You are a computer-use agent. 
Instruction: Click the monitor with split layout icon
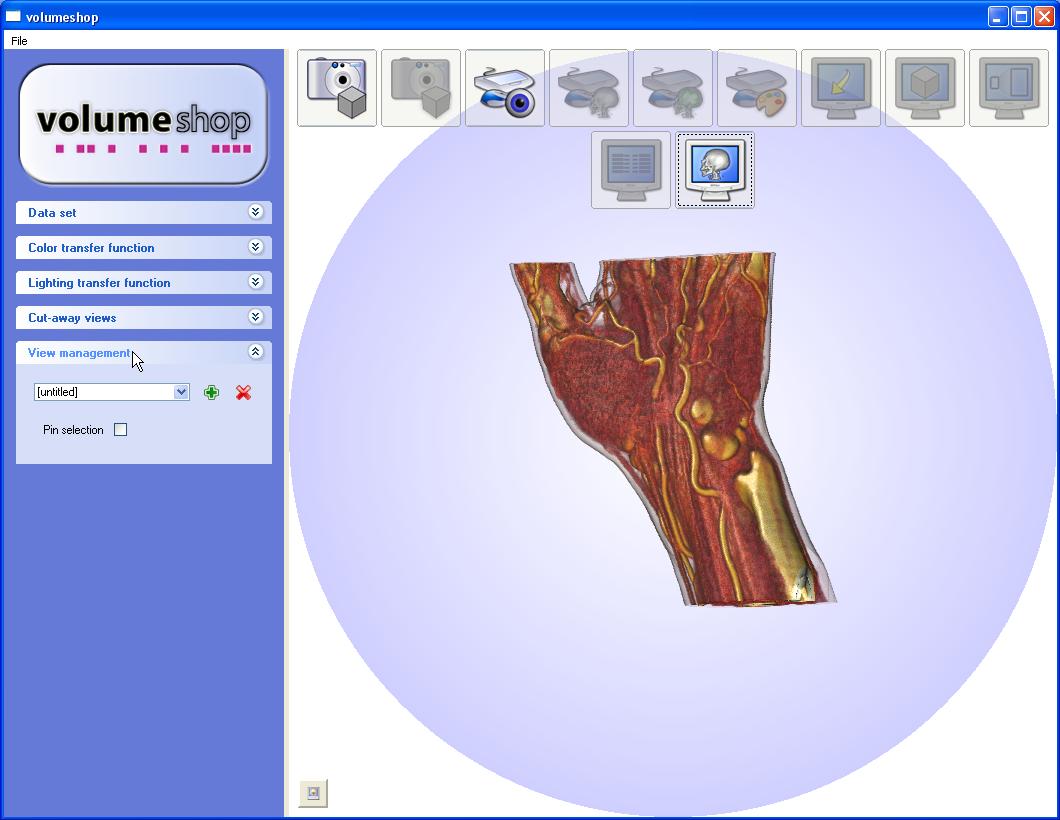click(x=1009, y=88)
